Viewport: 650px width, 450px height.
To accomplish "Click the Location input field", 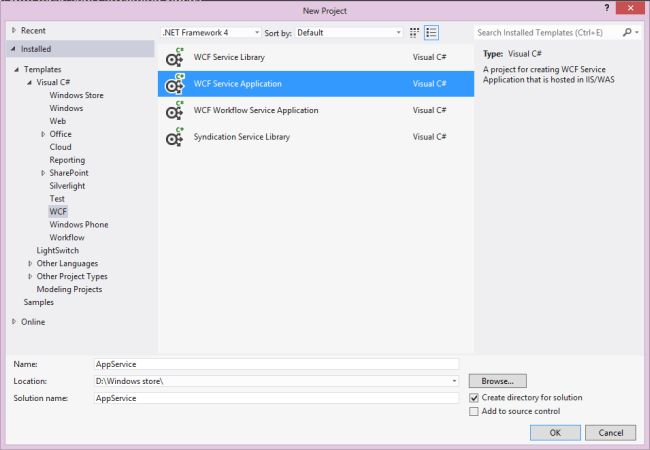I will [276, 381].
